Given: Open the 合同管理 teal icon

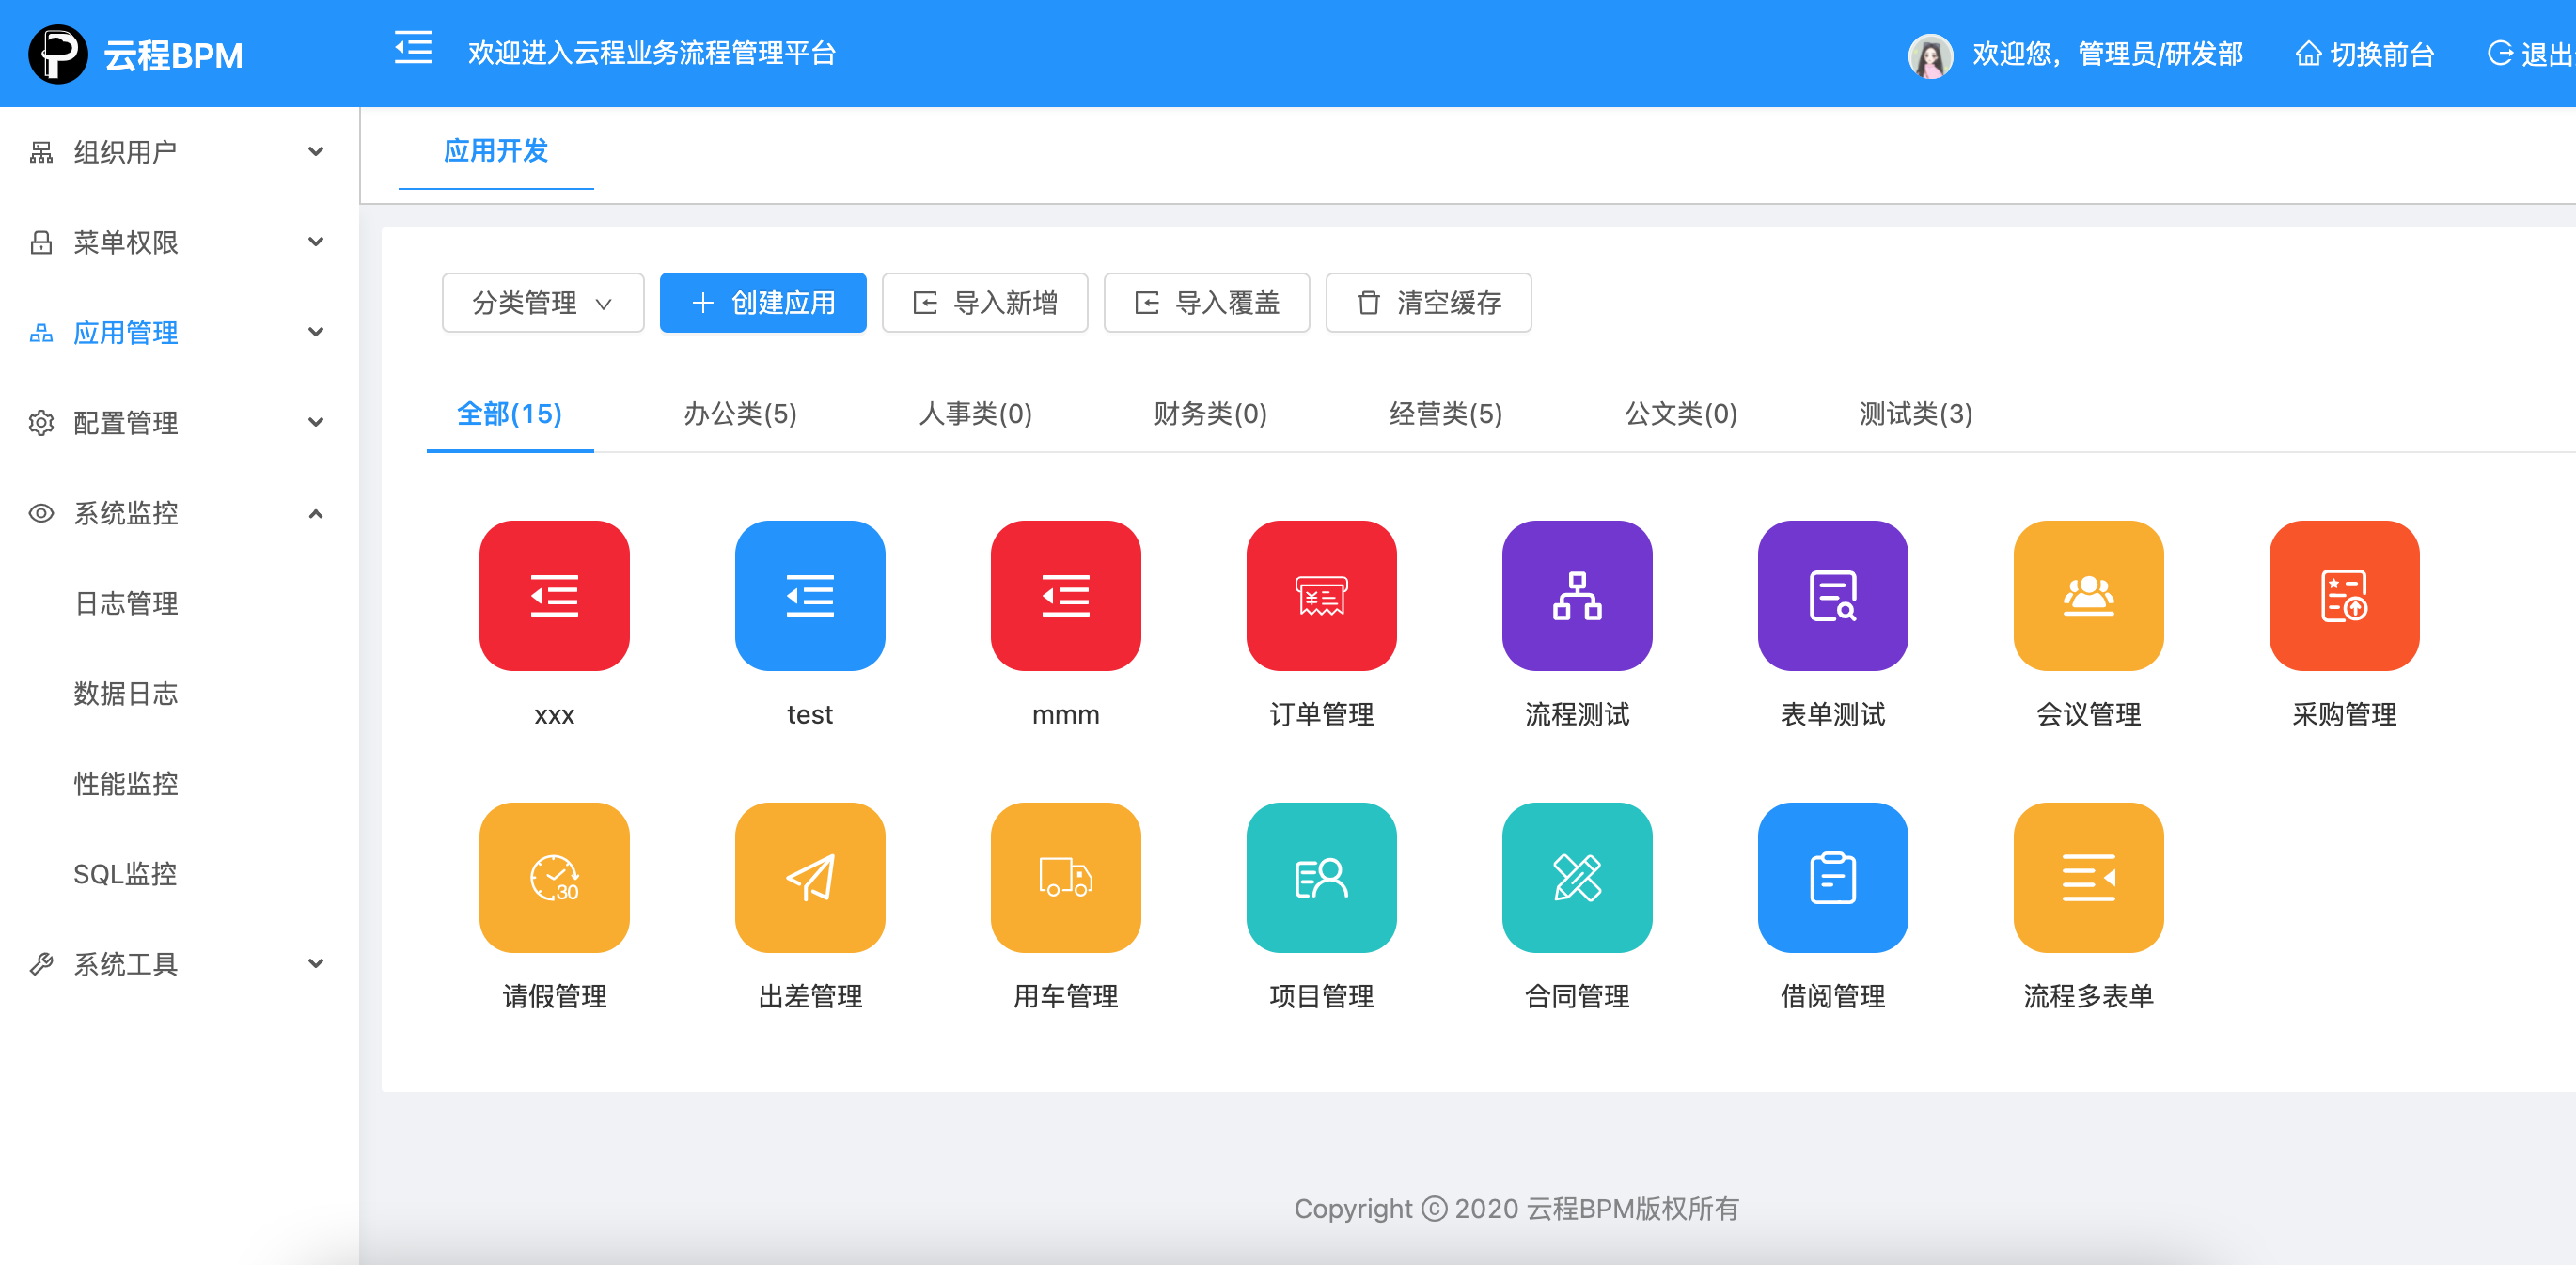Looking at the screenshot, I should pyautogui.click(x=1576, y=877).
